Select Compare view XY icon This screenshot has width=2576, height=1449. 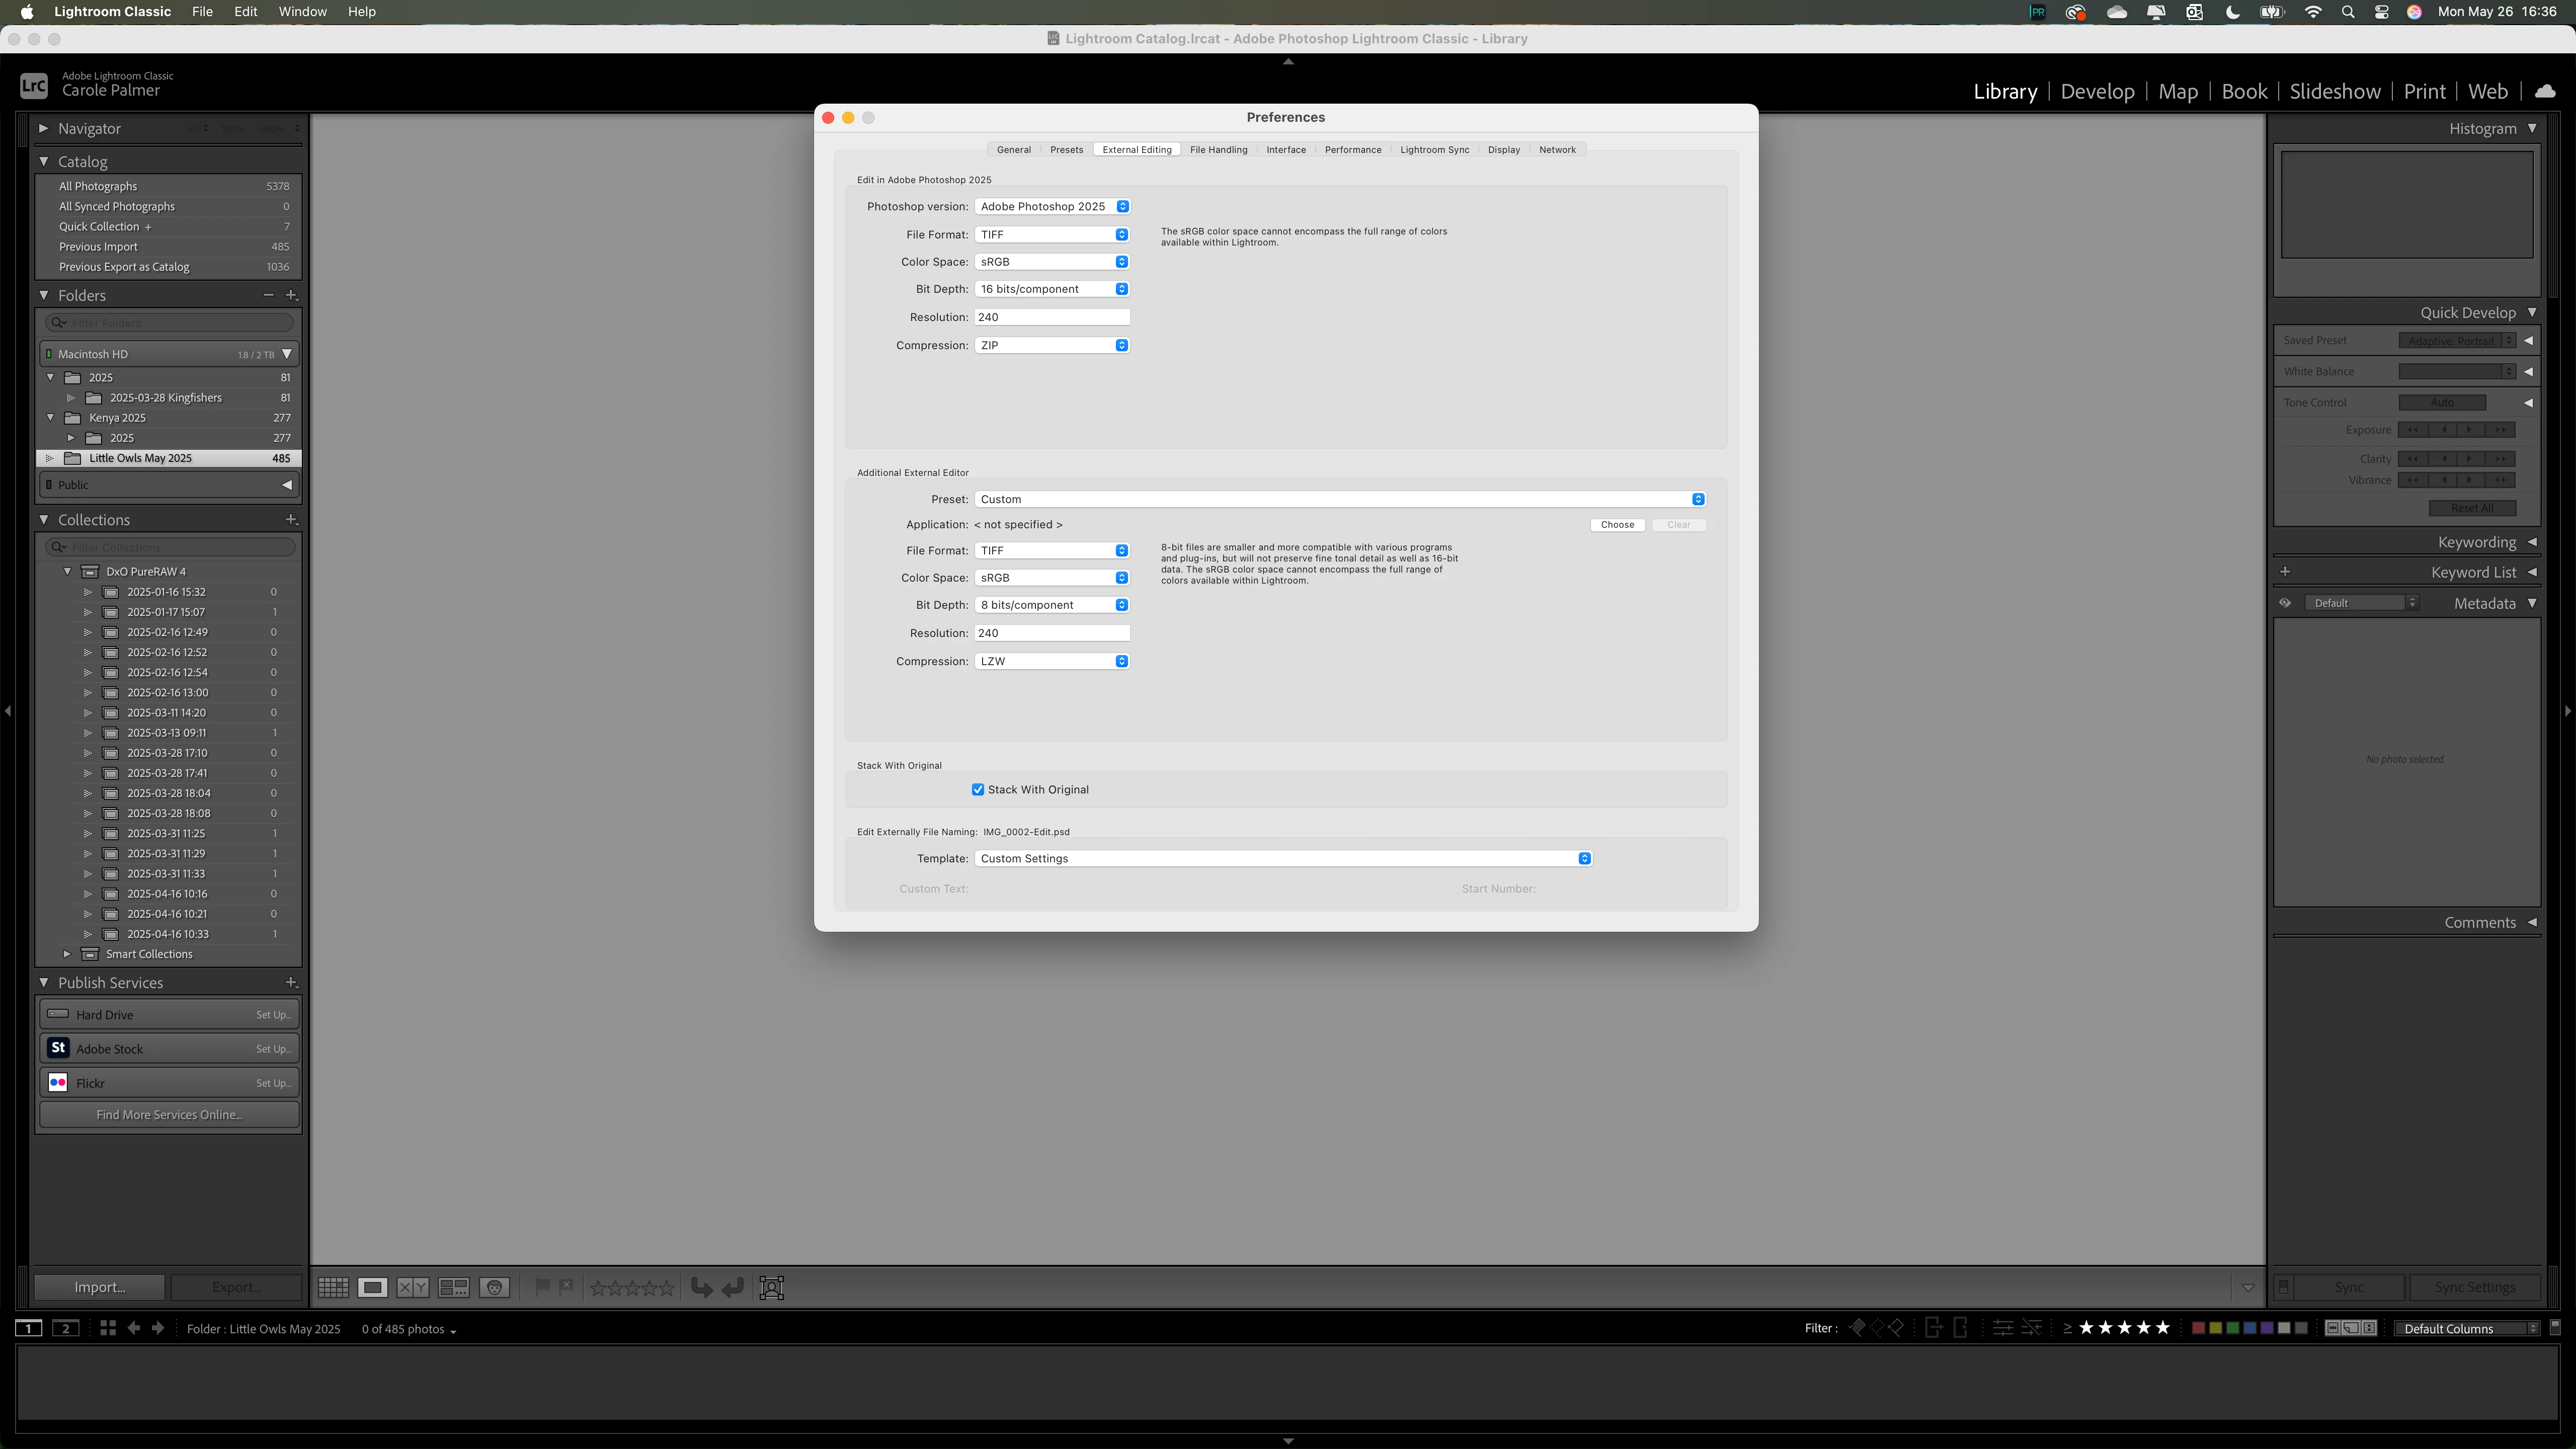[x=412, y=1288]
